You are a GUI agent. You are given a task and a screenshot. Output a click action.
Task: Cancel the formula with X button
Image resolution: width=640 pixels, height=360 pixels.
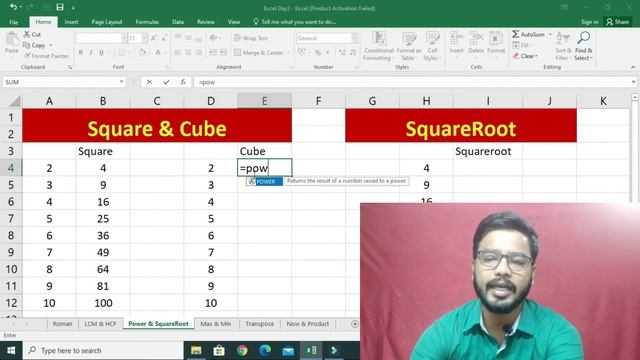pos(149,82)
